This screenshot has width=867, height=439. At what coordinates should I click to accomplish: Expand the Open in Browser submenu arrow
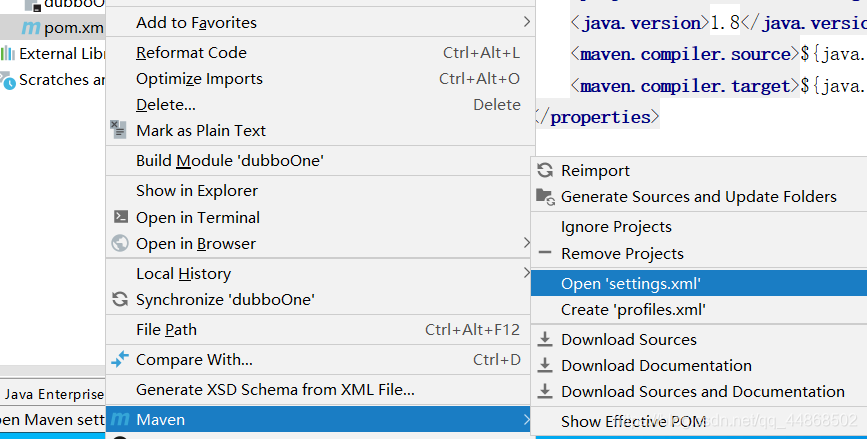[527, 243]
